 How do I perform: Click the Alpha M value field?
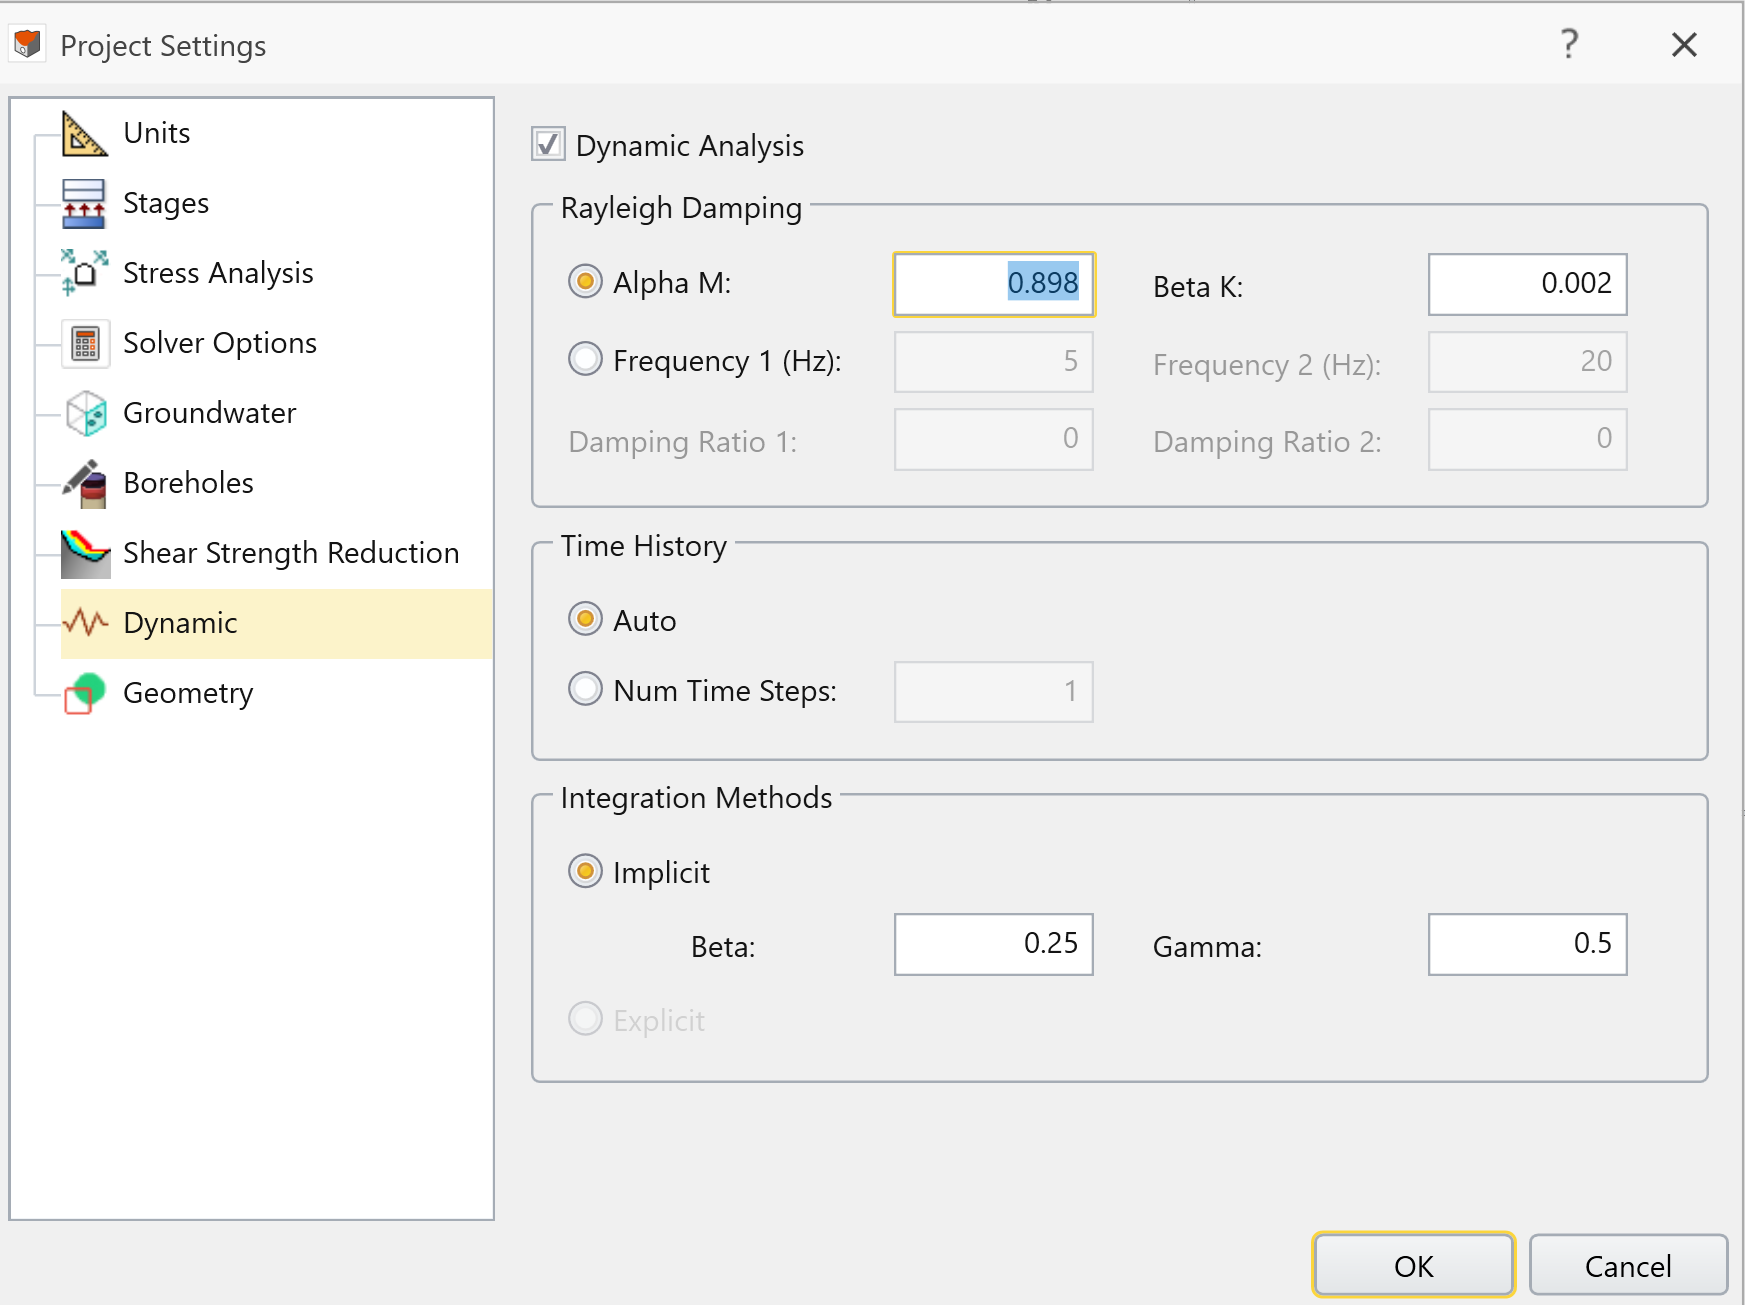pos(994,284)
